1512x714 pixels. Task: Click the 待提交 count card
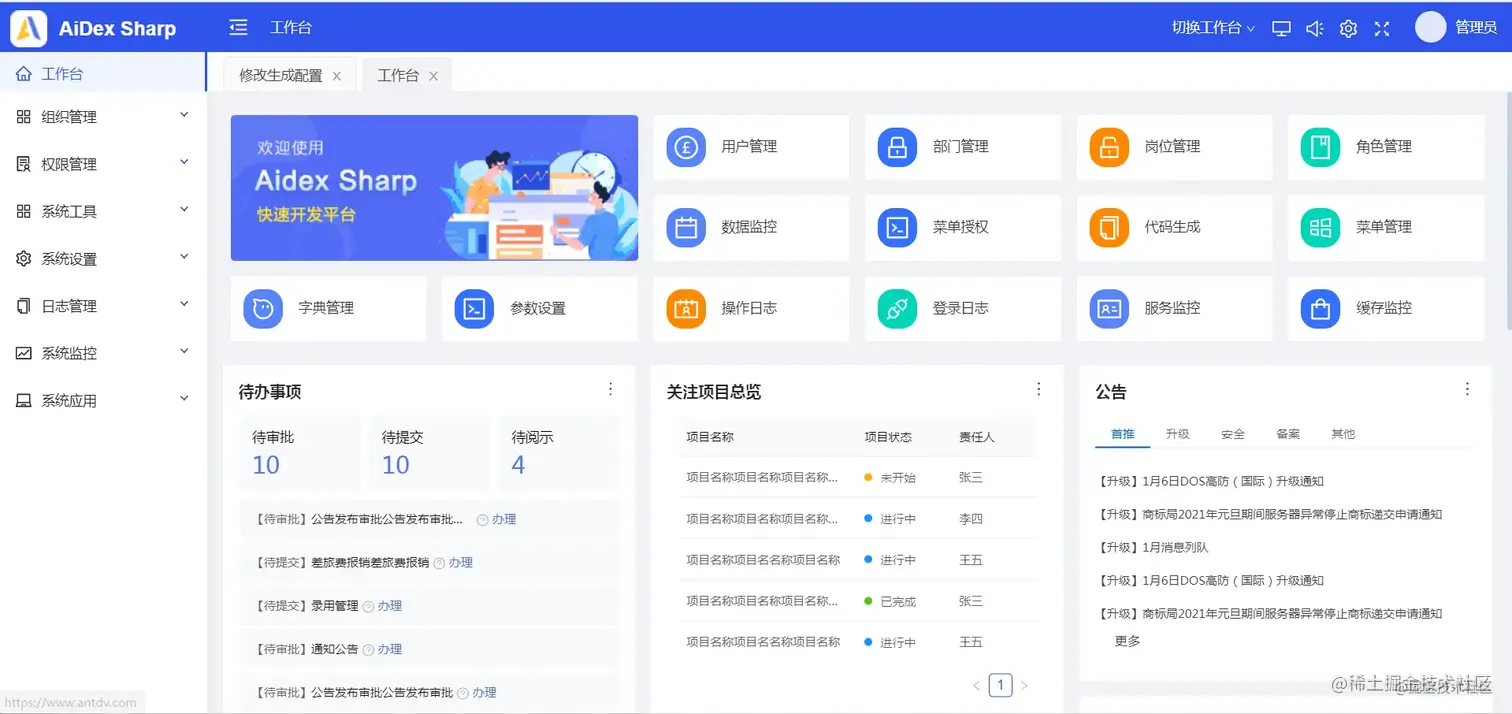pyautogui.click(x=429, y=453)
